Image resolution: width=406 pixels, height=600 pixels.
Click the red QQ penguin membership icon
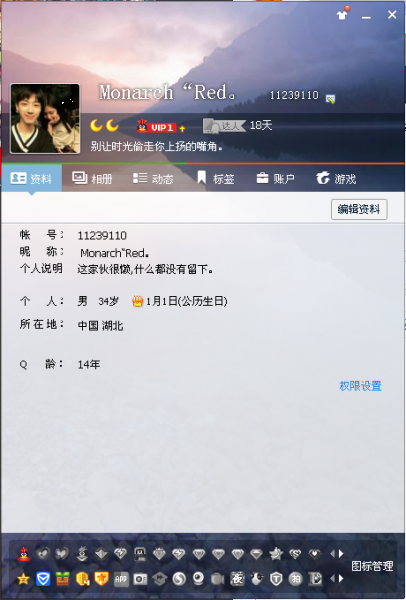click(x=24, y=554)
